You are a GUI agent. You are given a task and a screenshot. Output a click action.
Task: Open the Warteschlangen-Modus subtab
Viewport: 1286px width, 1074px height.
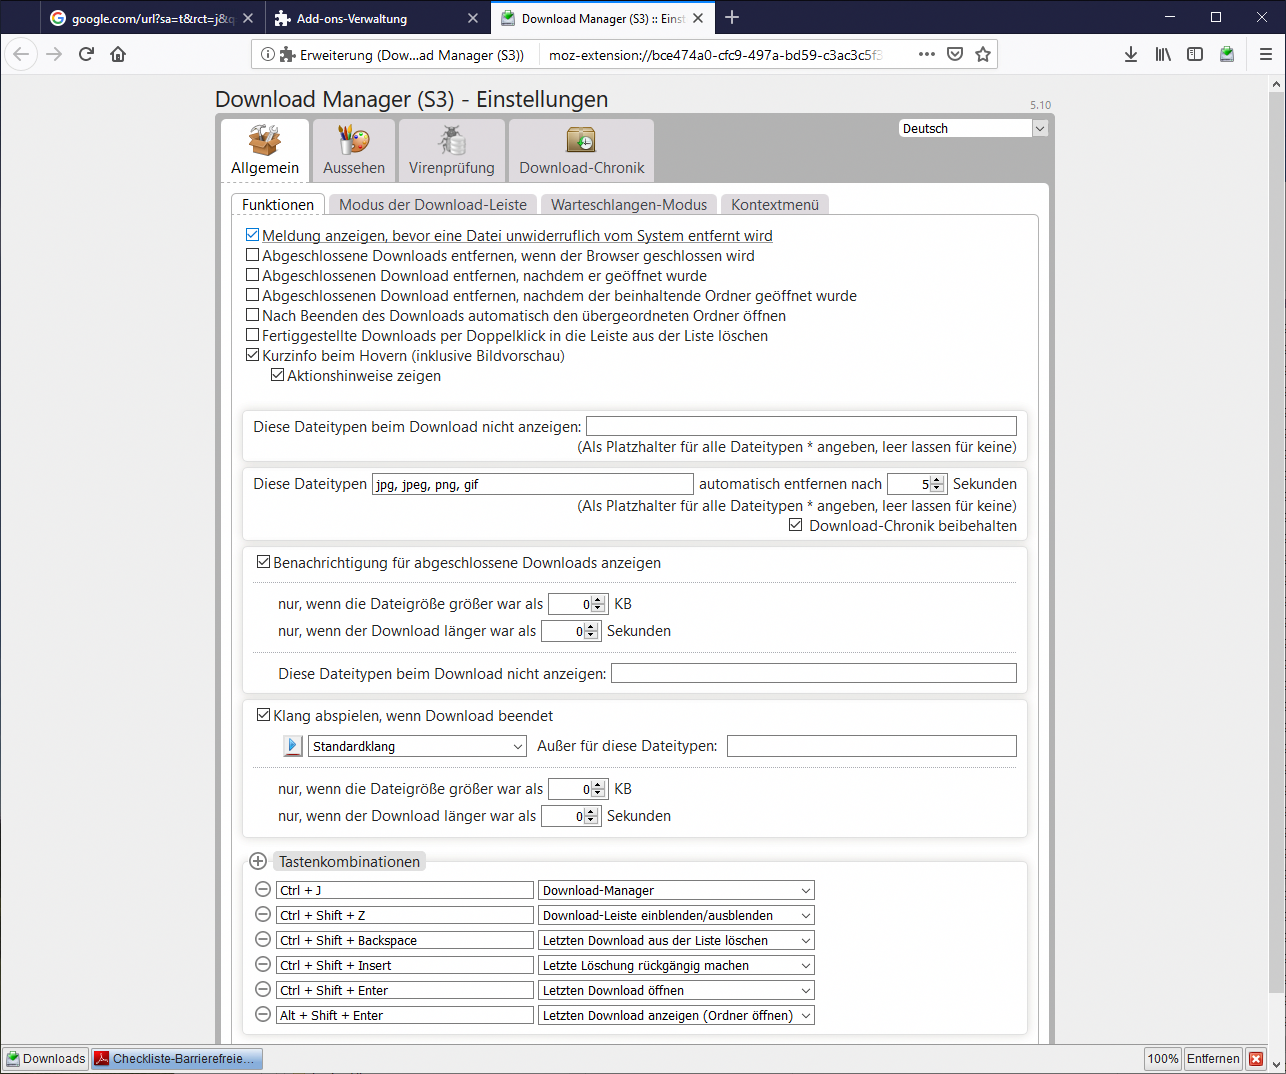628,205
